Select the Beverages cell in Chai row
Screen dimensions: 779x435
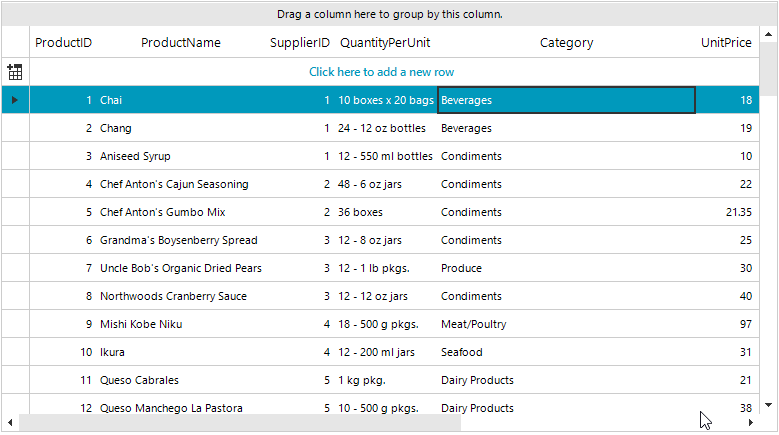566,100
